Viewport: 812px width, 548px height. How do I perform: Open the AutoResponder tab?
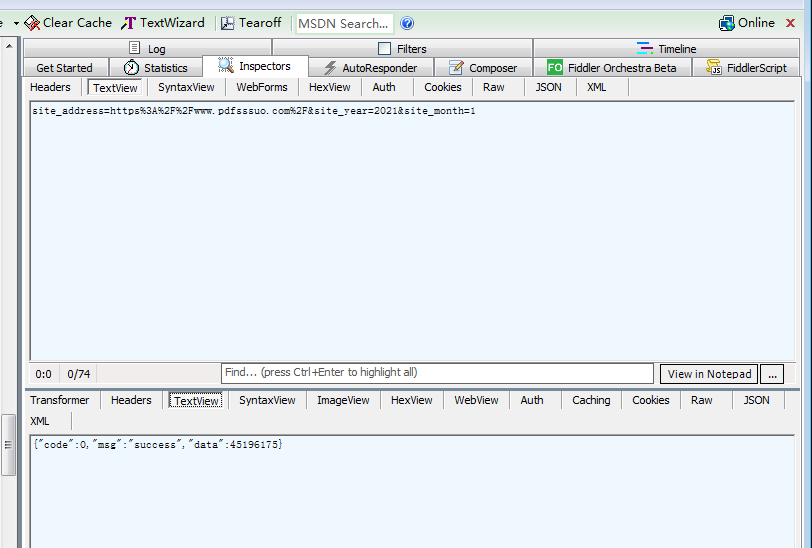point(371,68)
